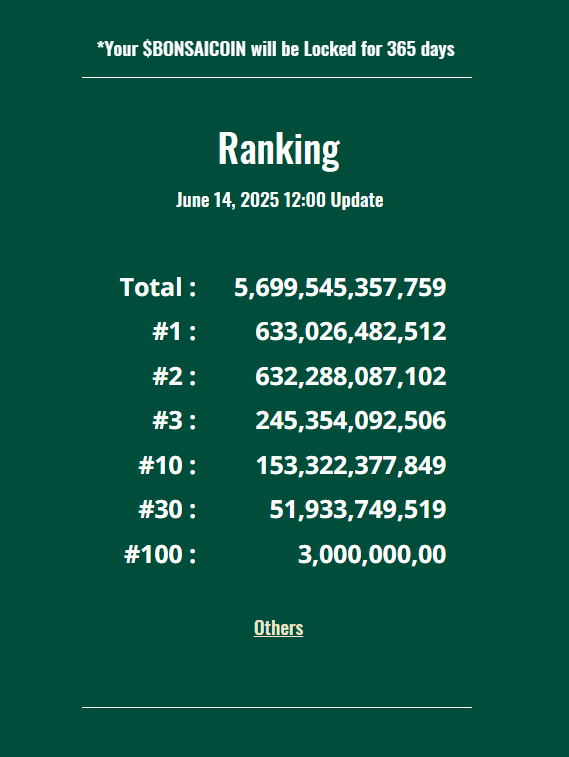Click the $BONSAICOIN locked for 365 days notice
The width and height of the screenshot is (569, 757).
pos(276,49)
